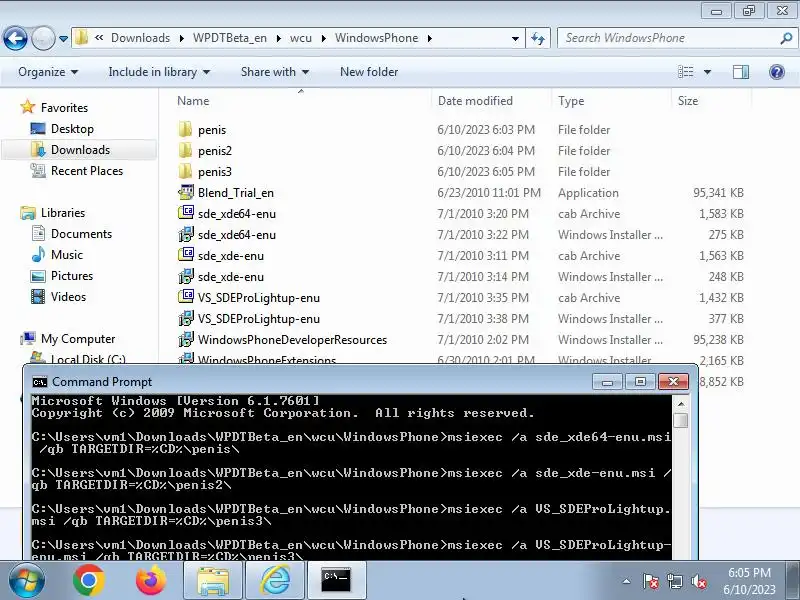Click the Explorer forward arrow button
The height and width of the screenshot is (600, 800).
pos(43,38)
